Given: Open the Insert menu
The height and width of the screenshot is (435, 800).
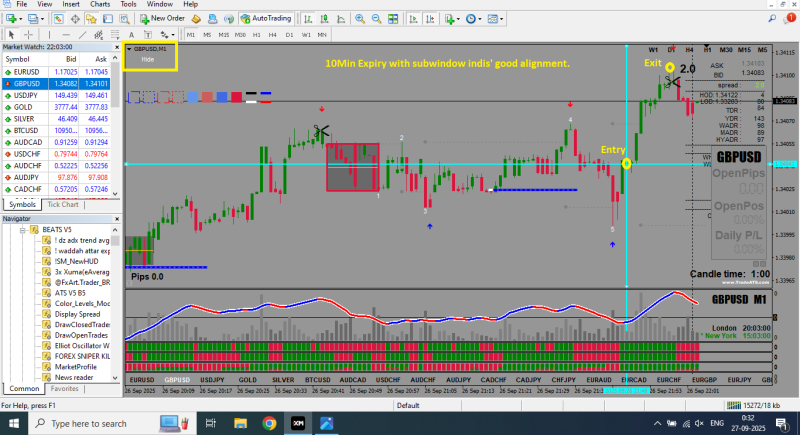Looking at the screenshot, I should pyautogui.click(x=70, y=4).
